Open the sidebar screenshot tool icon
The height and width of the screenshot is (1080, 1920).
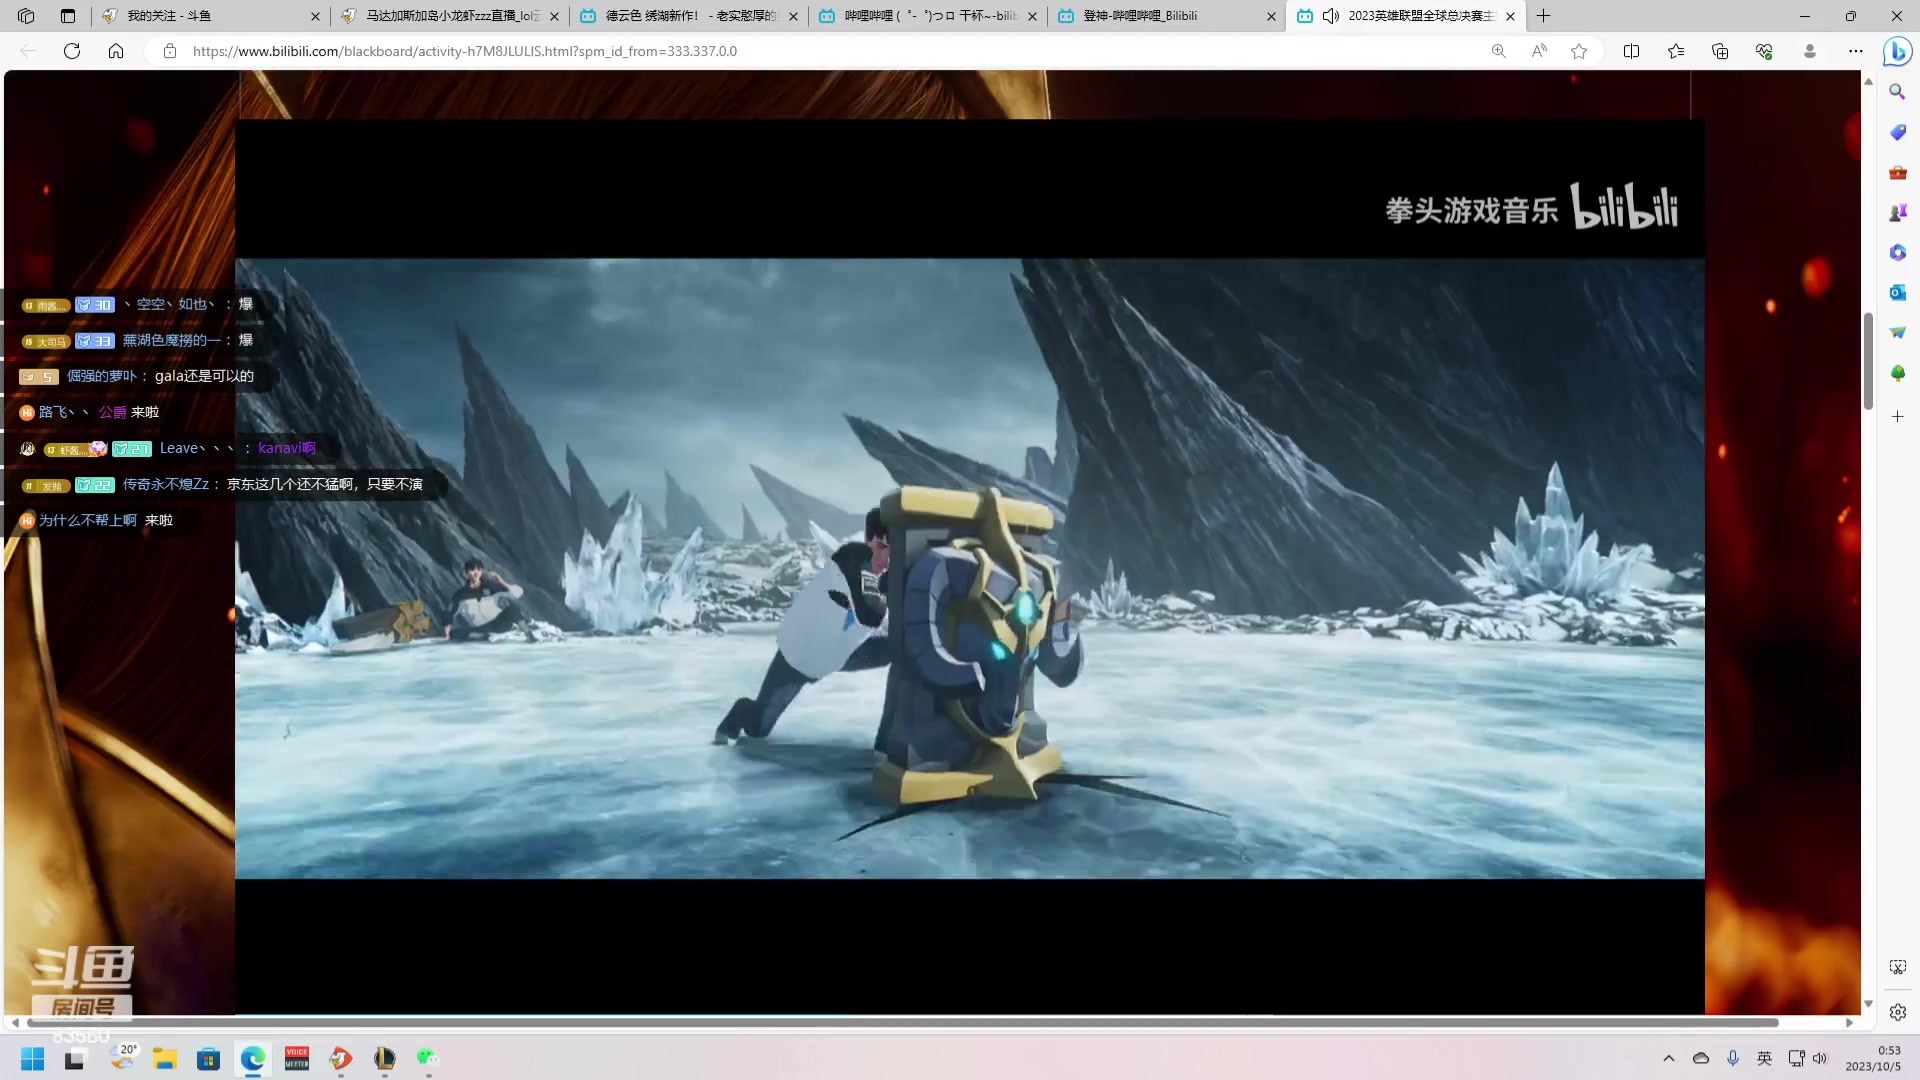coord(1897,967)
